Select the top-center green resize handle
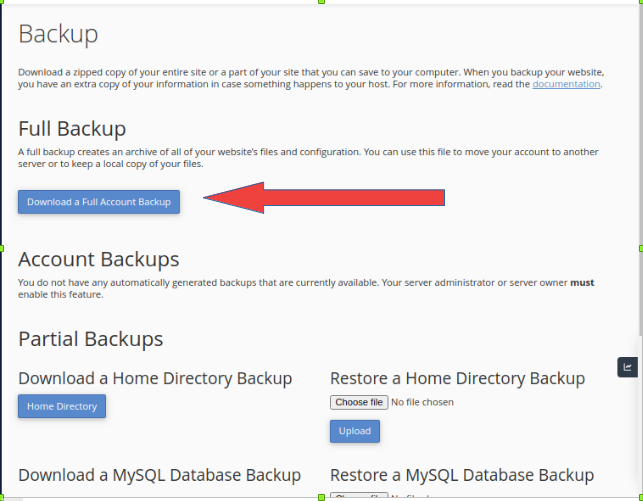The image size is (643, 501). [x=321, y=2]
